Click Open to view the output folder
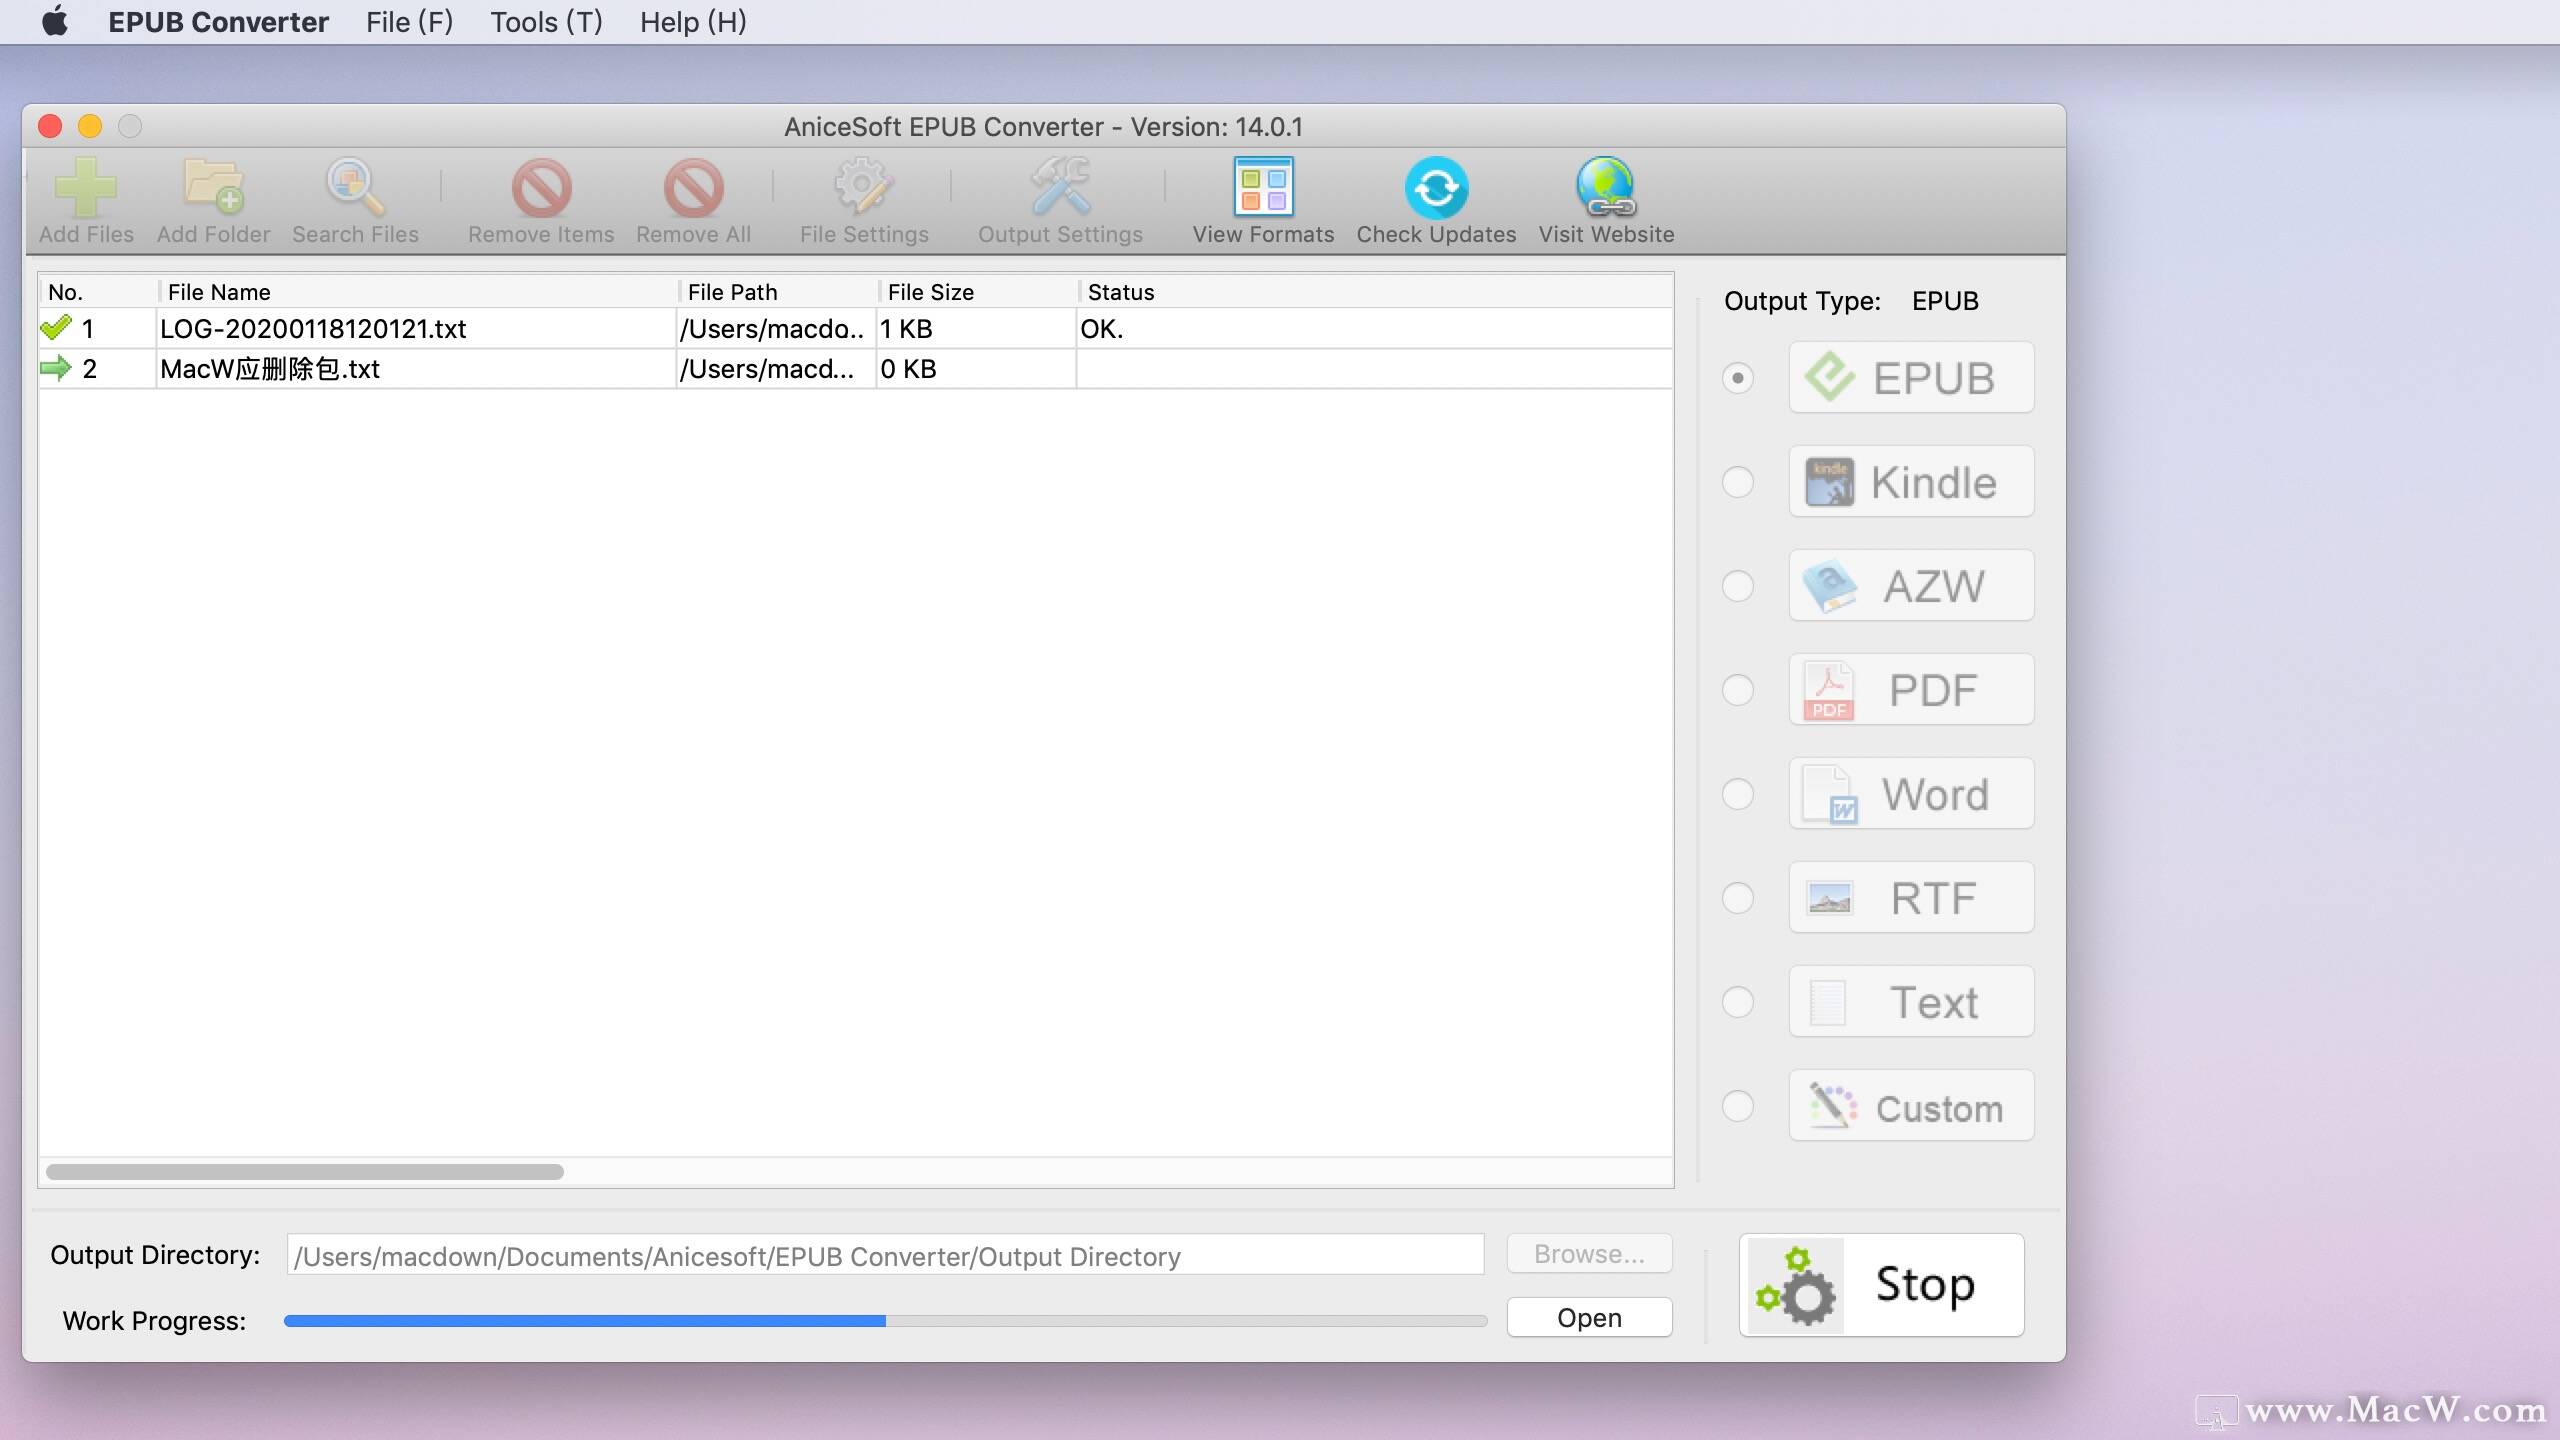 1588,1317
